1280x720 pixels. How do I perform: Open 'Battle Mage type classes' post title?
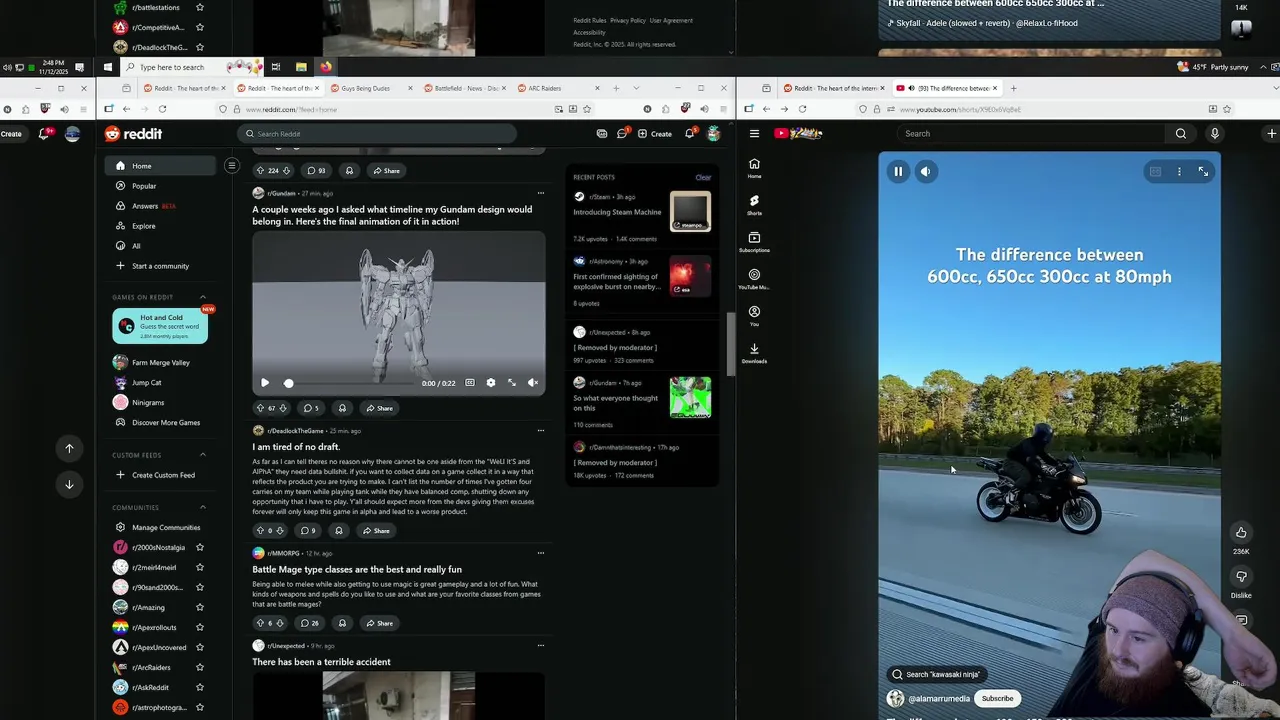click(357, 570)
